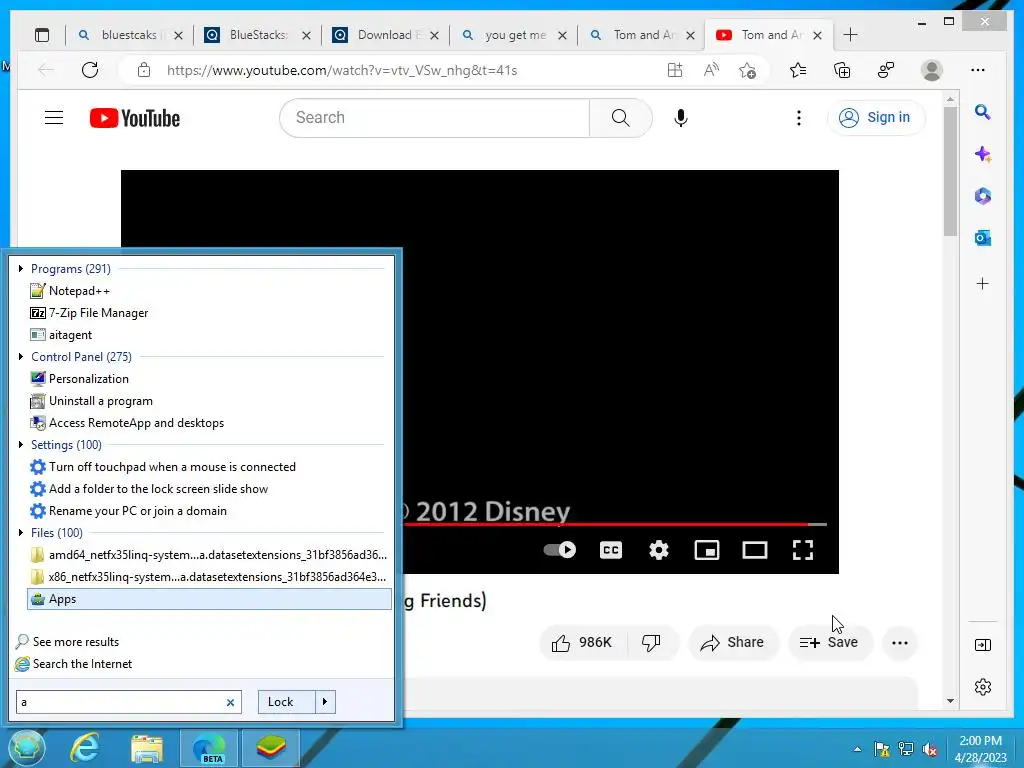Switch to theater mode
Image resolution: width=1024 pixels, height=768 pixels.
pos(755,550)
